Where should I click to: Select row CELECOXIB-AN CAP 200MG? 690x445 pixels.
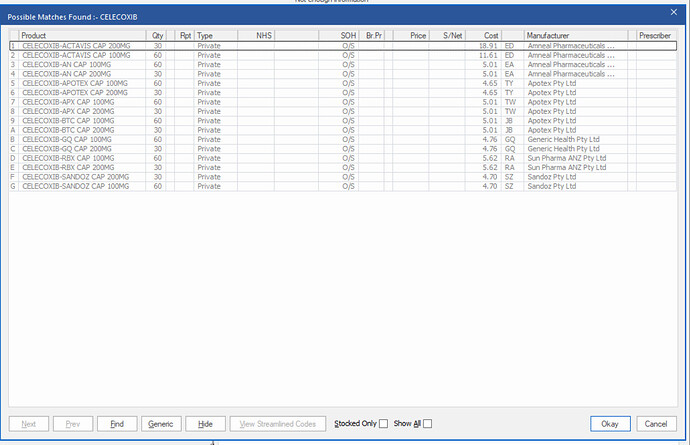(343, 74)
